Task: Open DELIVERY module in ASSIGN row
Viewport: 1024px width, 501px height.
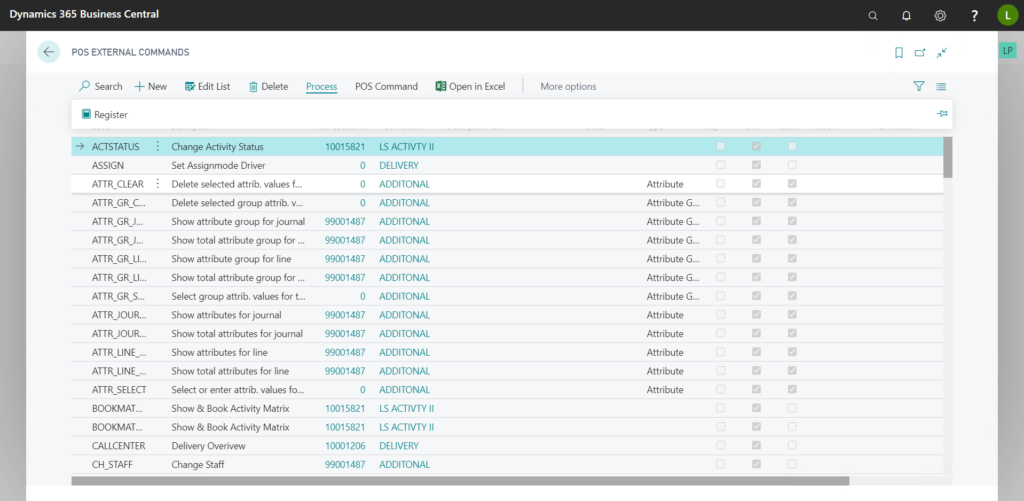Action: (399, 165)
